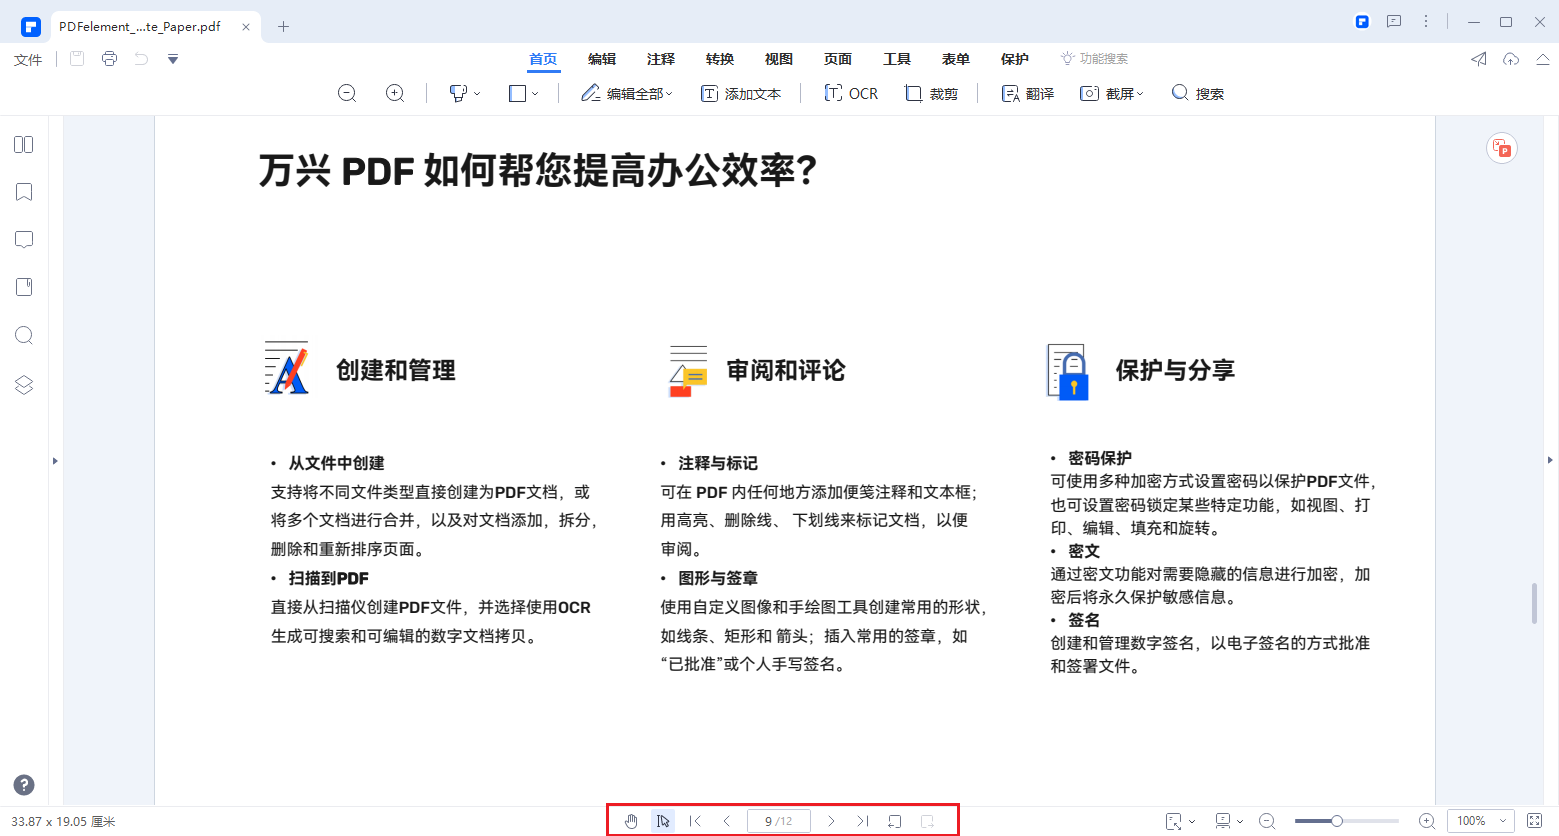The width and height of the screenshot is (1559, 836).
Task: Switch to the 保护 ribbon tab
Action: pyautogui.click(x=1014, y=58)
